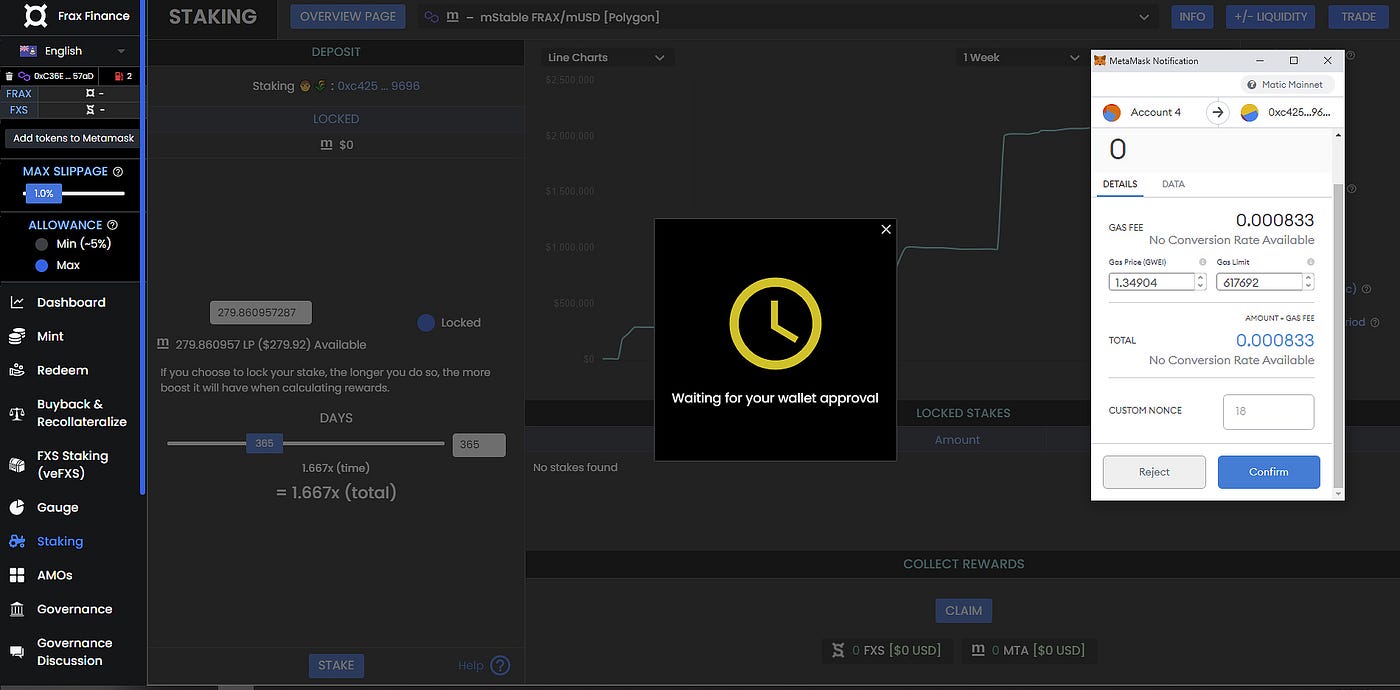Click the days input field showing 365

(x=479, y=445)
